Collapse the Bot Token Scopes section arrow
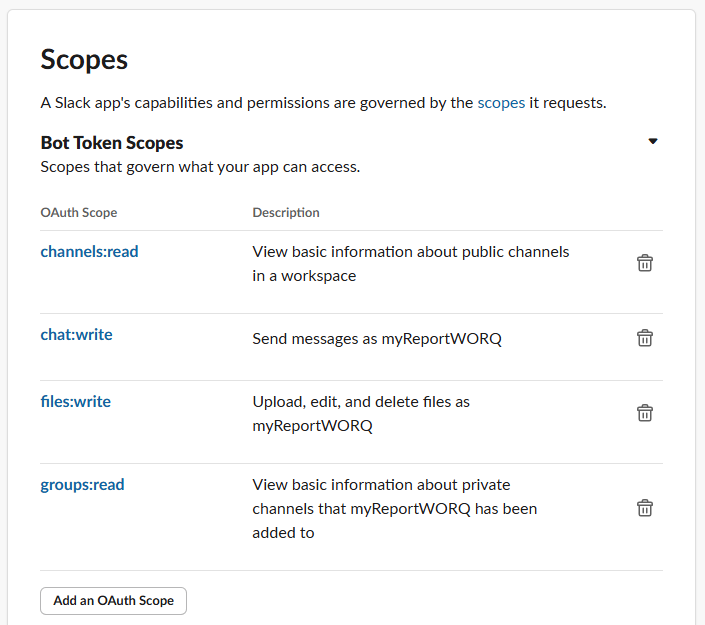 point(653,142)
